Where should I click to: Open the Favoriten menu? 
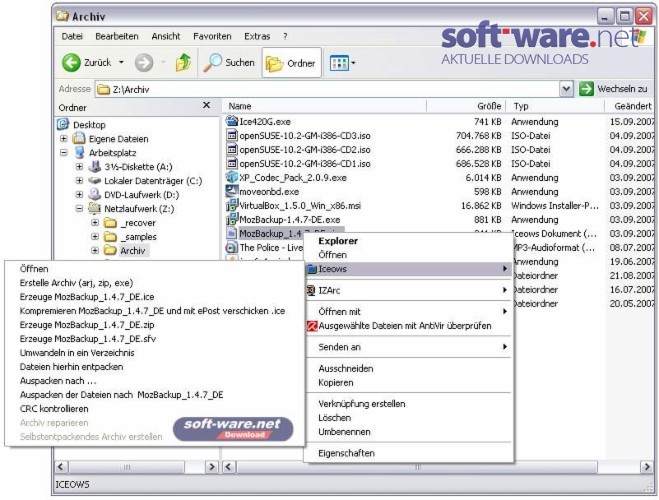click(212, 37)
